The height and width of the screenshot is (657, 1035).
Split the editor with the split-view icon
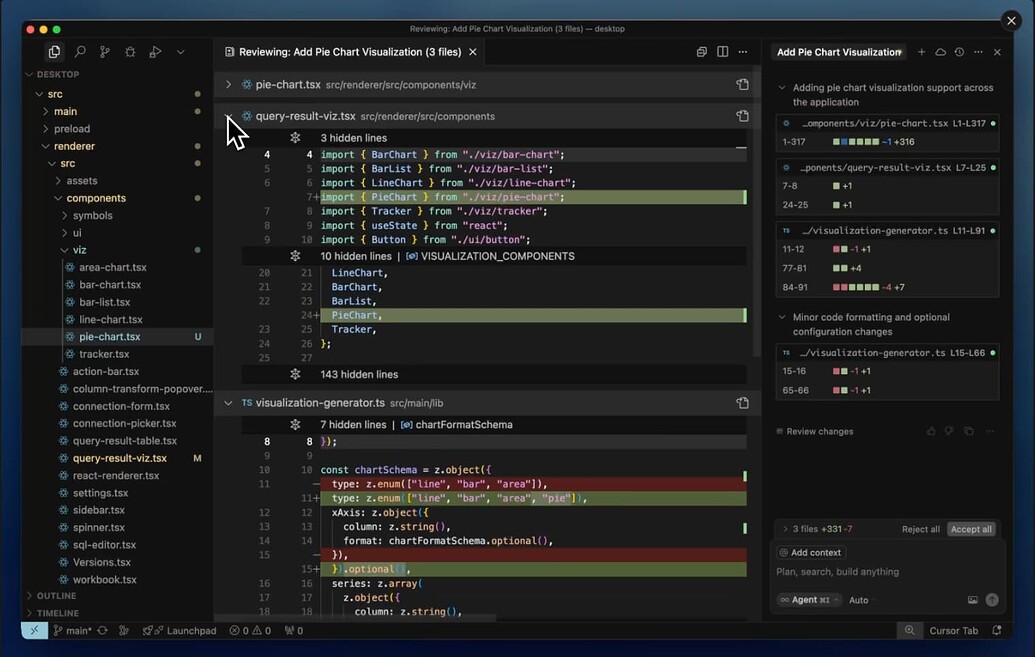722,51
